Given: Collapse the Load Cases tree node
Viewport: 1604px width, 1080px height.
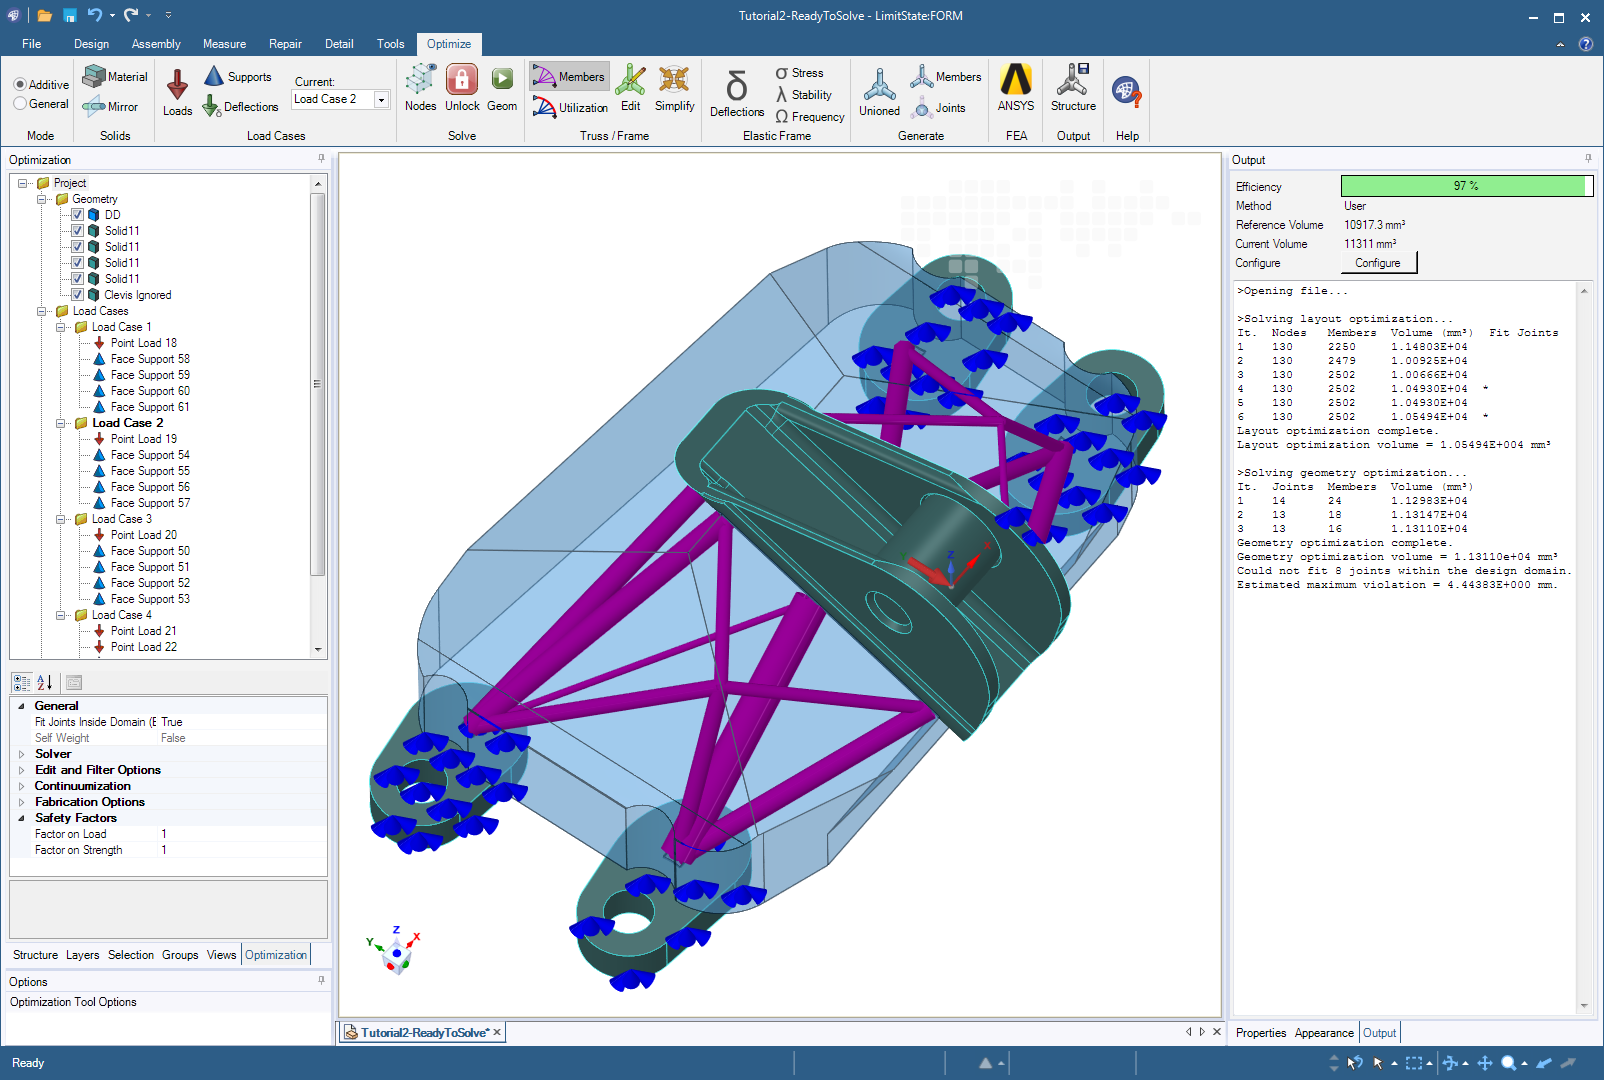Looking at the screenshot, I should [x=42, y=311].
